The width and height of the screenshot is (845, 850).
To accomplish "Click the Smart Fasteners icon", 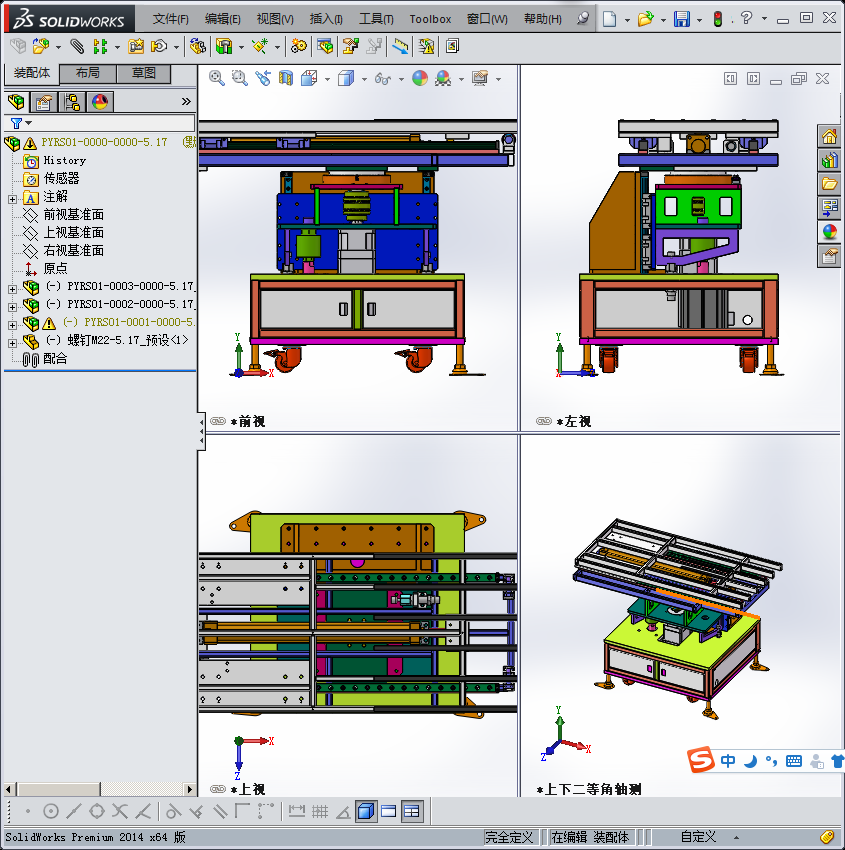I will pos(136,47).
